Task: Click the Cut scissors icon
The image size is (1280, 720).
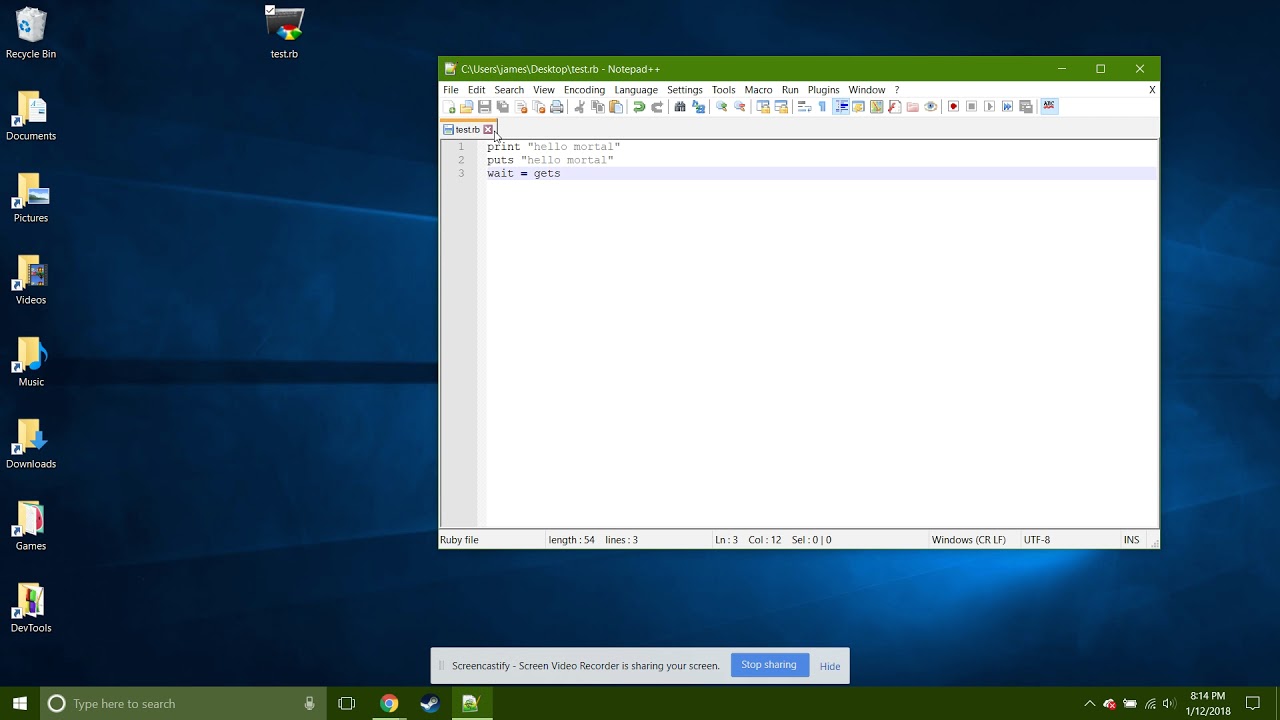Action: coord(579,107)
